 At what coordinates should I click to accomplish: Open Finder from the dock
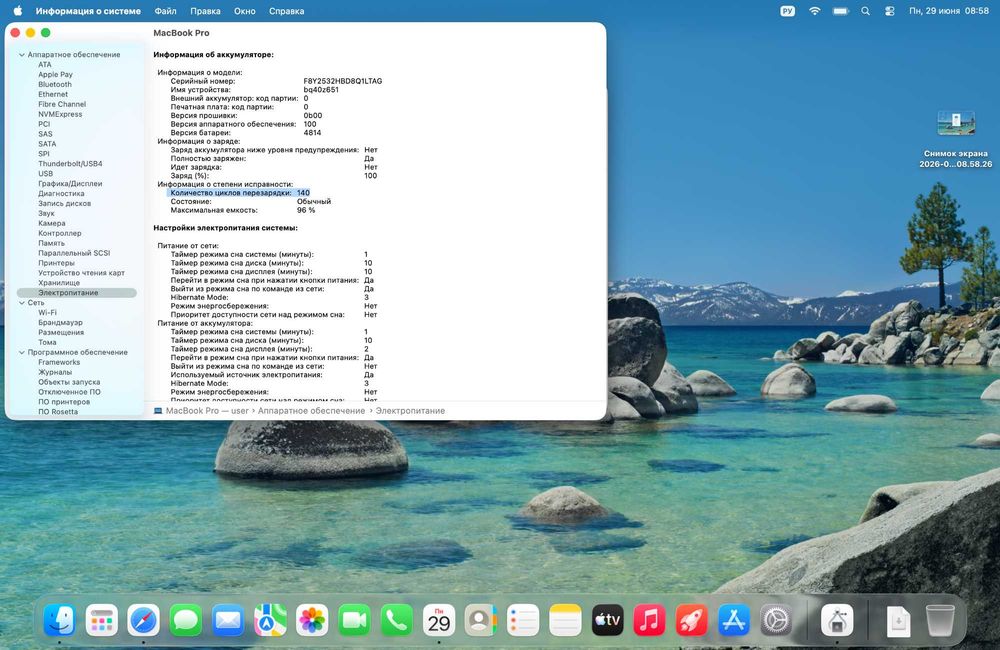(59, 620)
